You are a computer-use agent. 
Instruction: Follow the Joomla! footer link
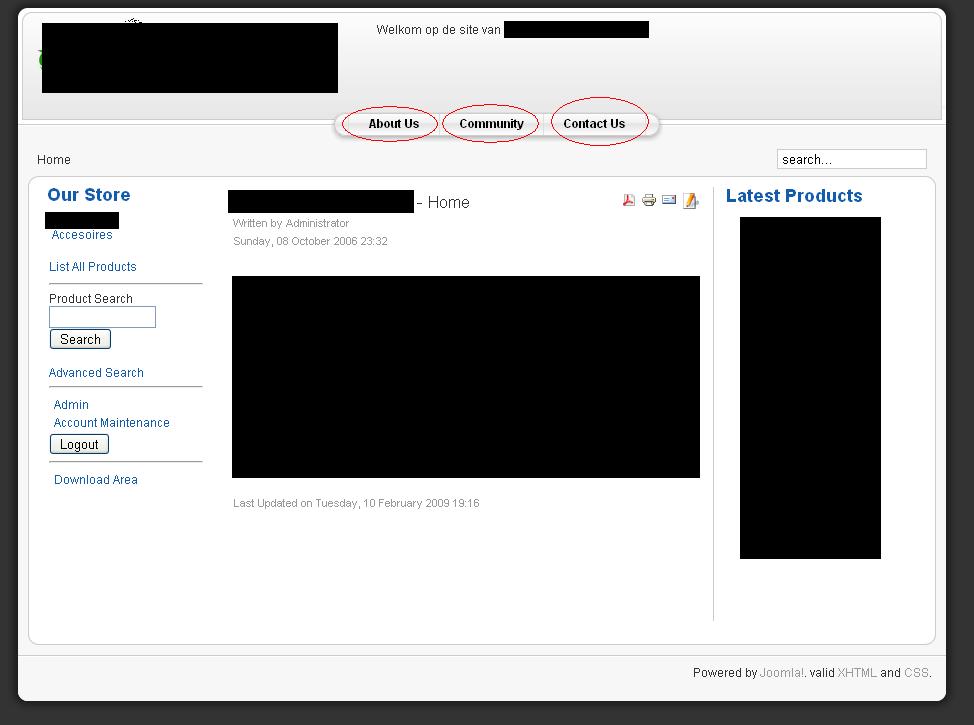[x=782, y=672]
